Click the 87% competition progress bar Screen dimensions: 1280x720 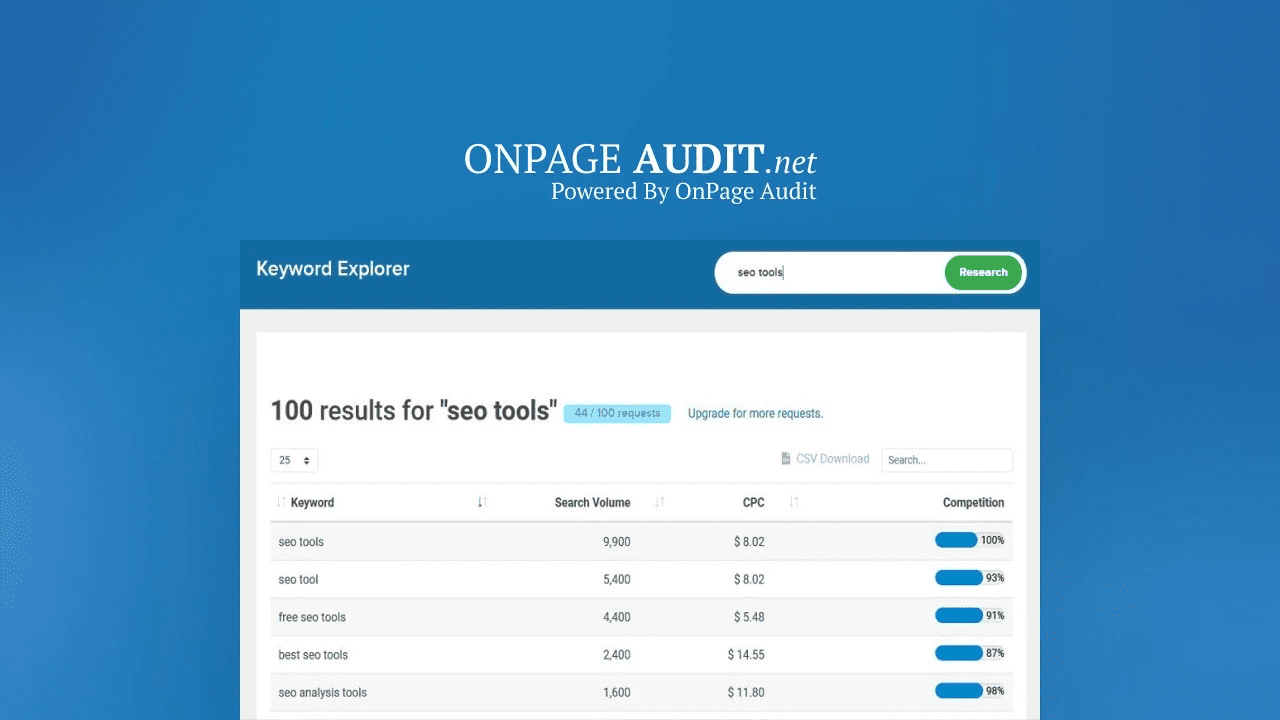click(970, 653)
